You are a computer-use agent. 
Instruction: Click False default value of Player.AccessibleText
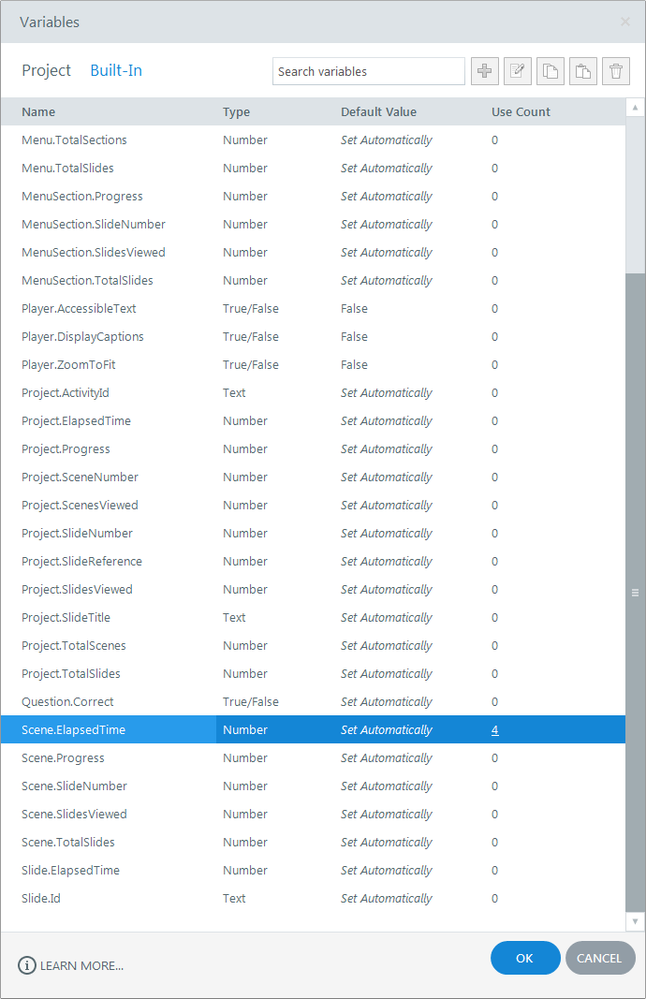354,308
